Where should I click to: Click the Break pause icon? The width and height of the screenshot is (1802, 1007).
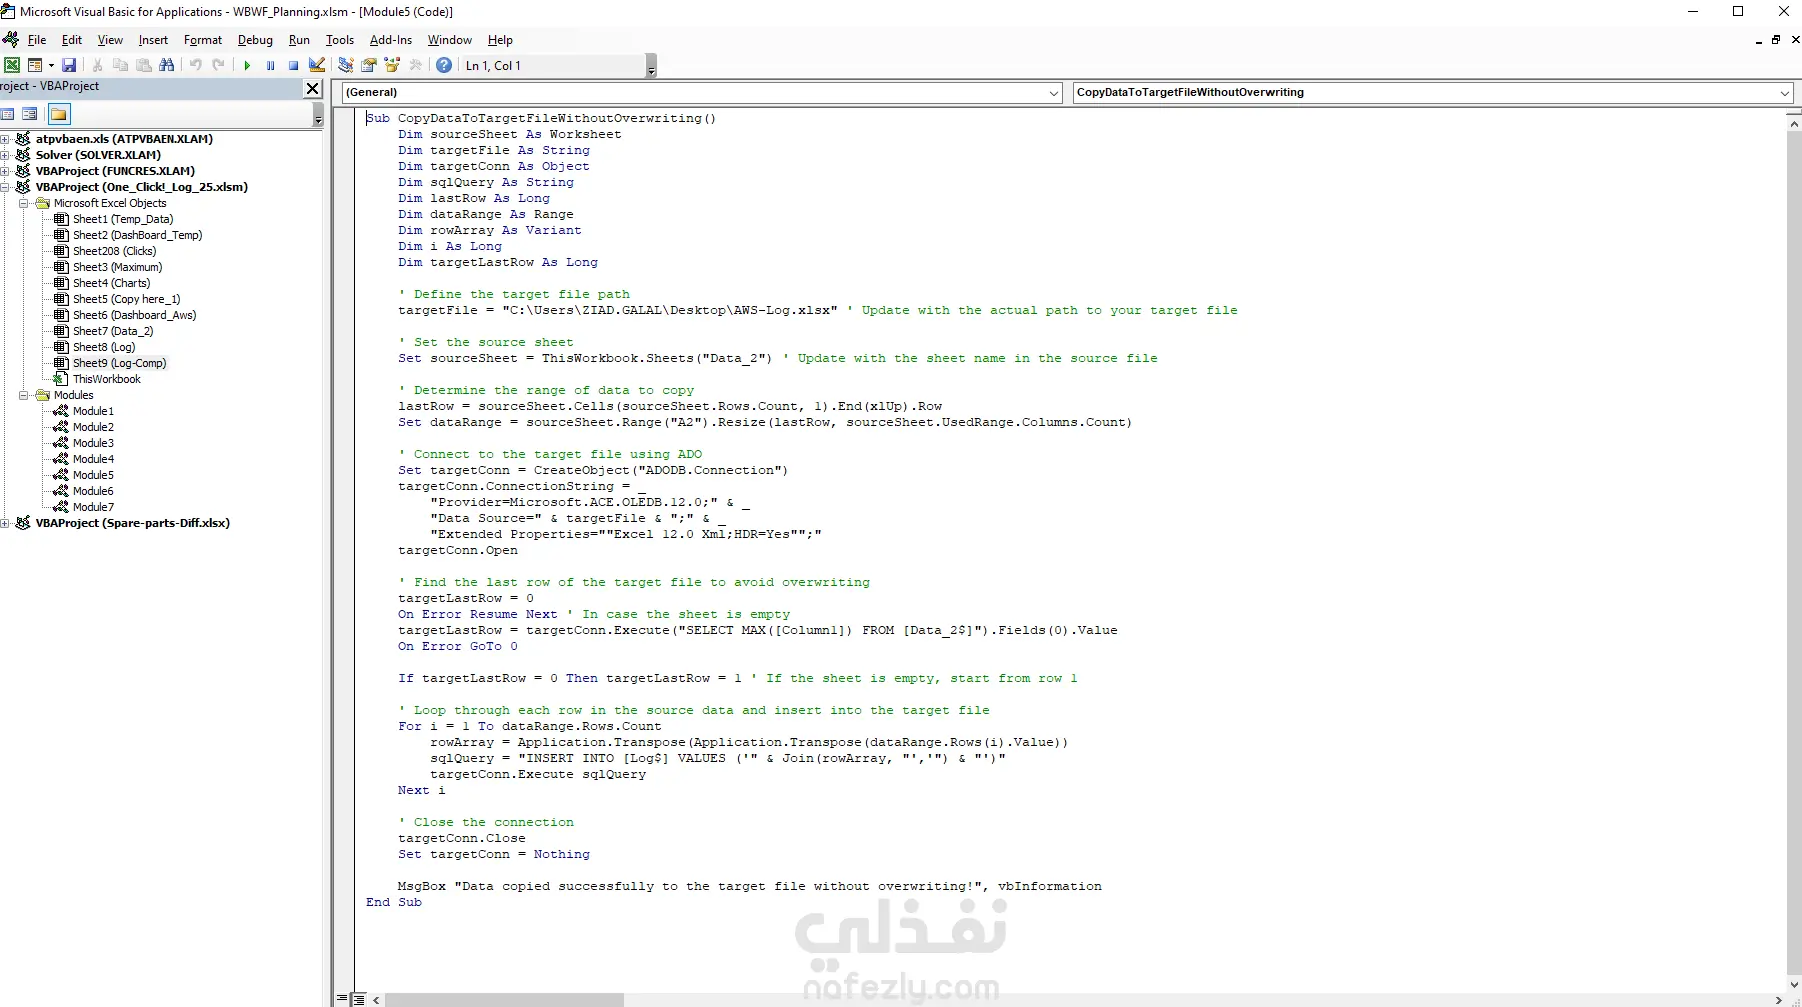[x=270, y=65]
